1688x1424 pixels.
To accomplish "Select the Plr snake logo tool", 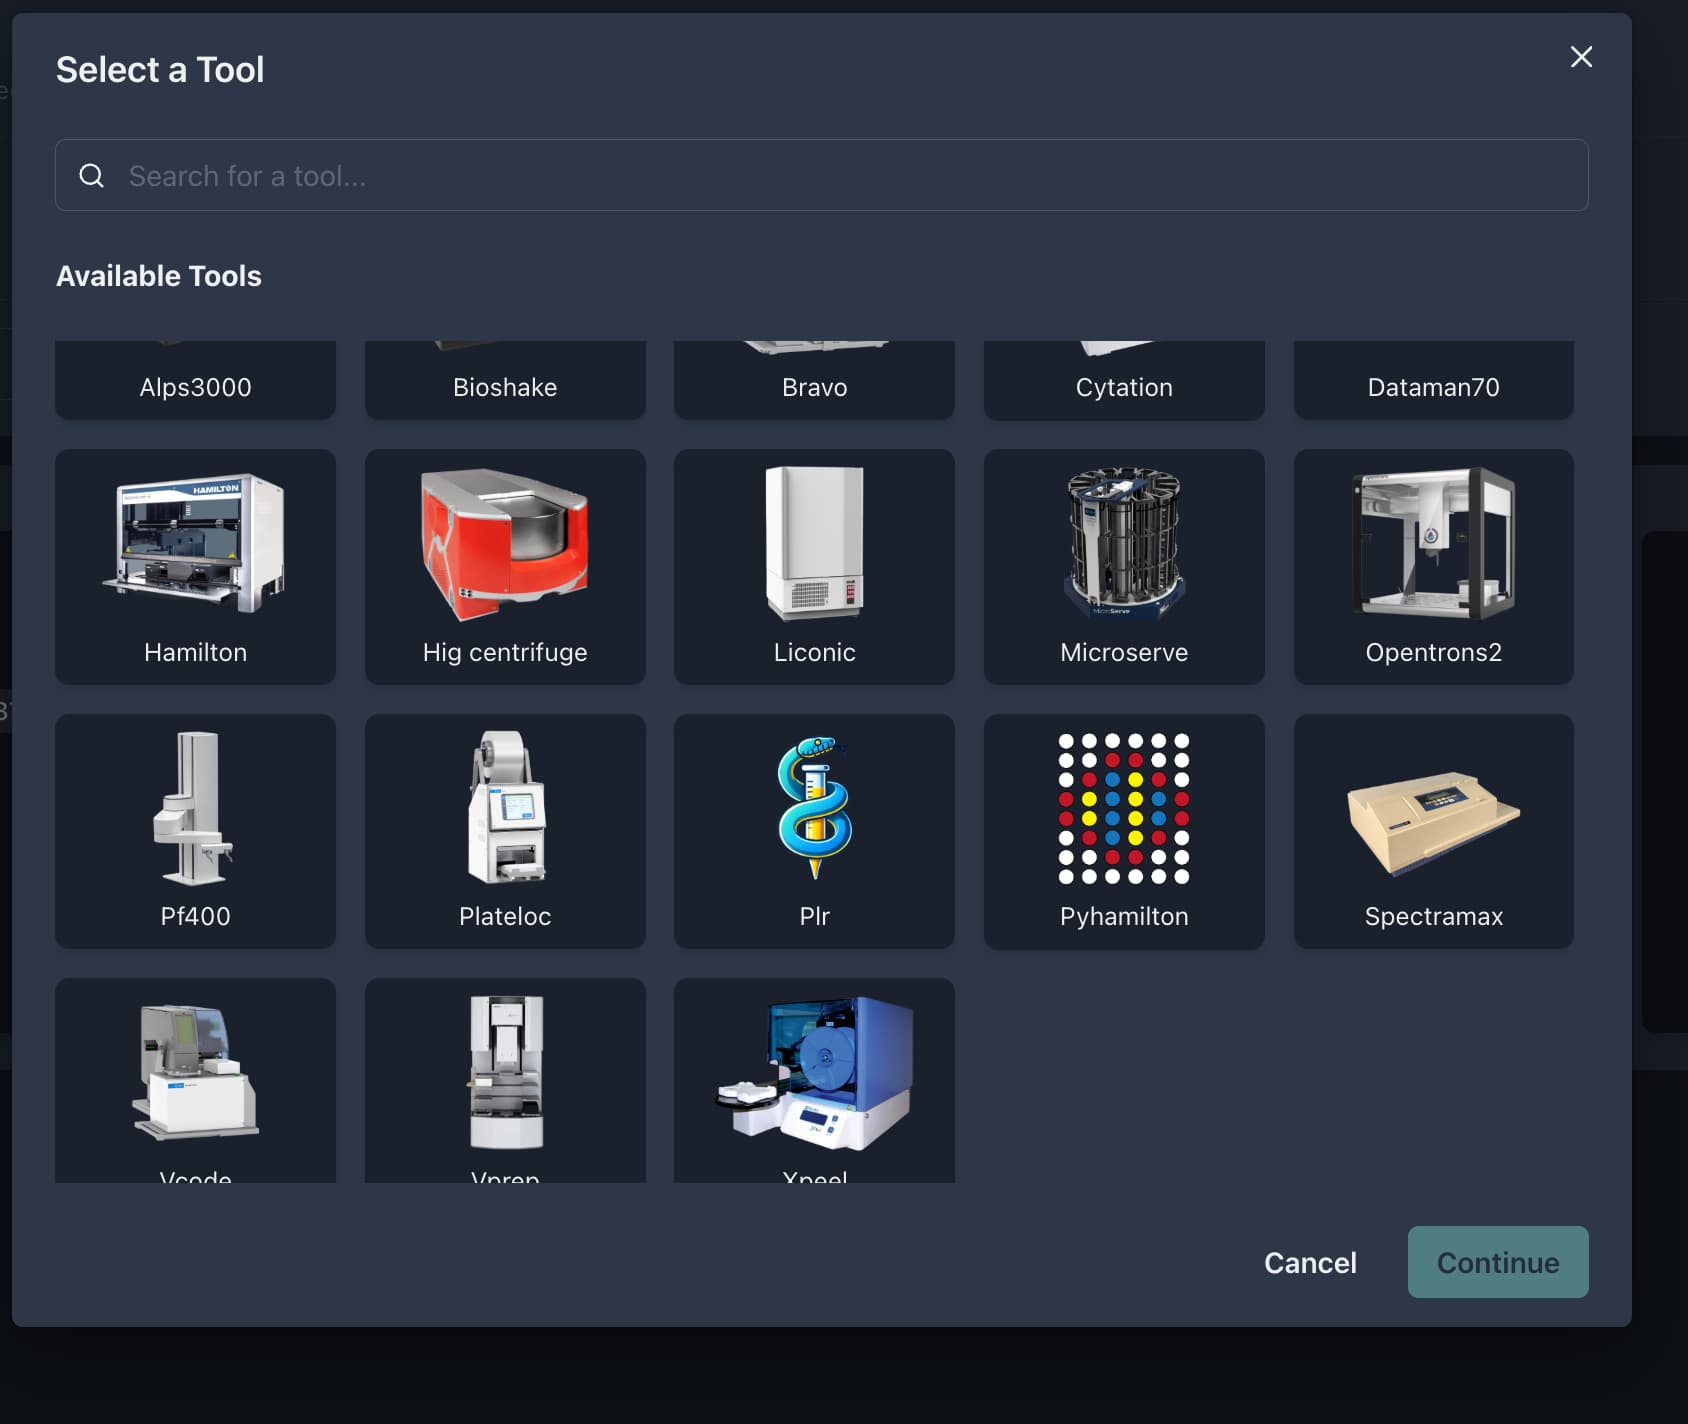I will point(814,830).
